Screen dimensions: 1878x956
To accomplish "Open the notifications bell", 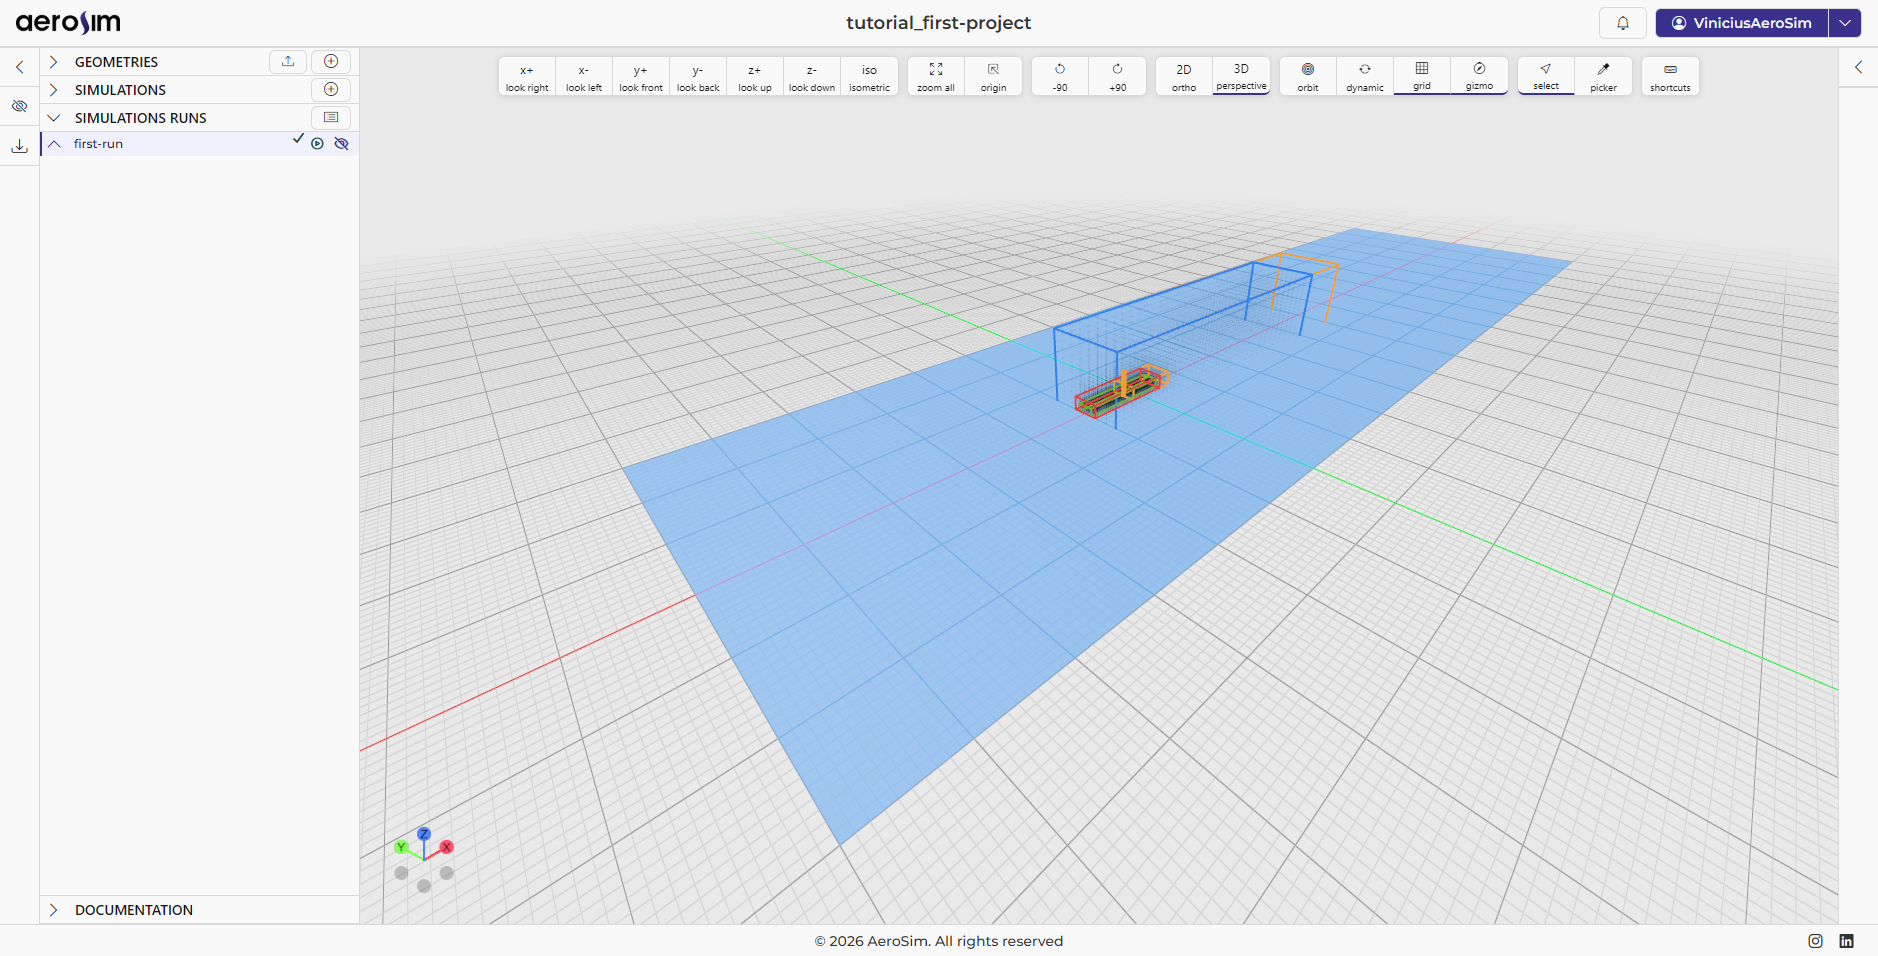I will tap(1623, 23).
